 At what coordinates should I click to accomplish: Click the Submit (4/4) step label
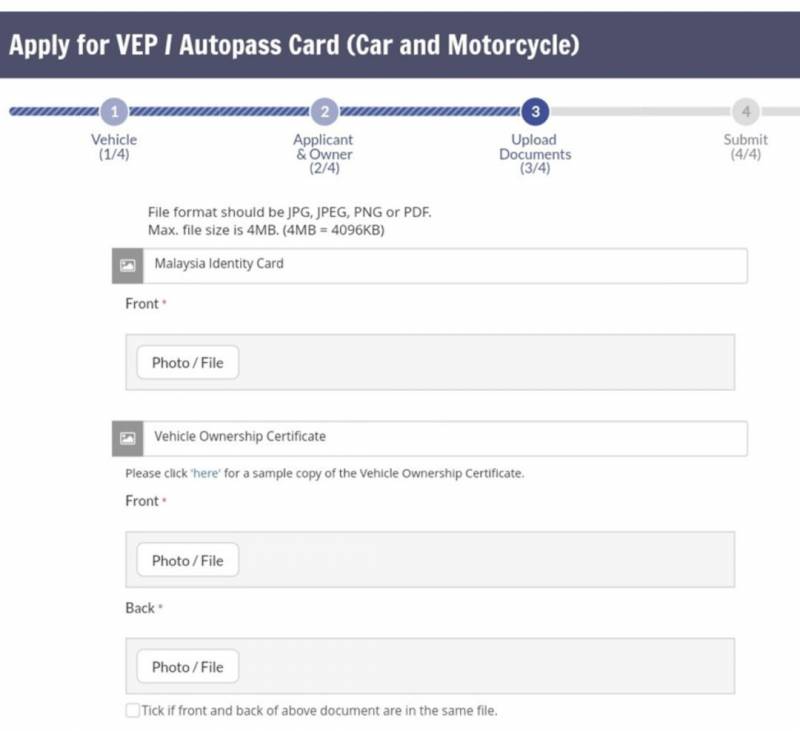[745, 147]
